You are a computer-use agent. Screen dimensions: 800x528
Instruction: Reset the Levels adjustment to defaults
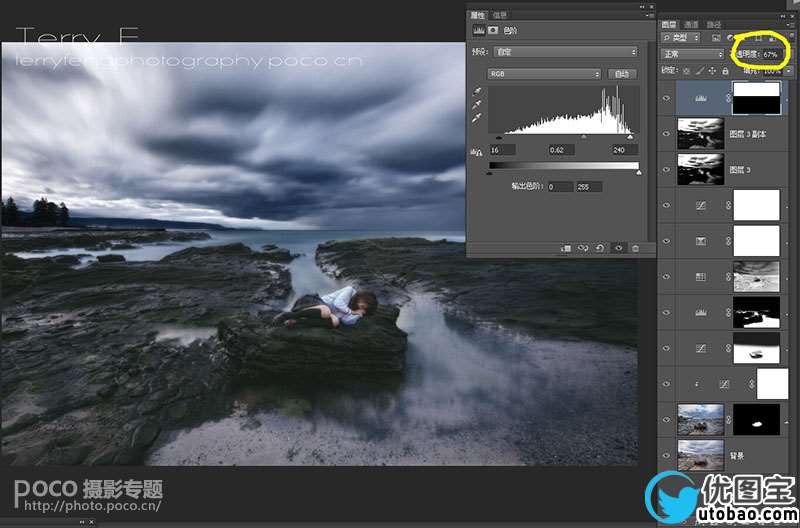pos(600,248)
